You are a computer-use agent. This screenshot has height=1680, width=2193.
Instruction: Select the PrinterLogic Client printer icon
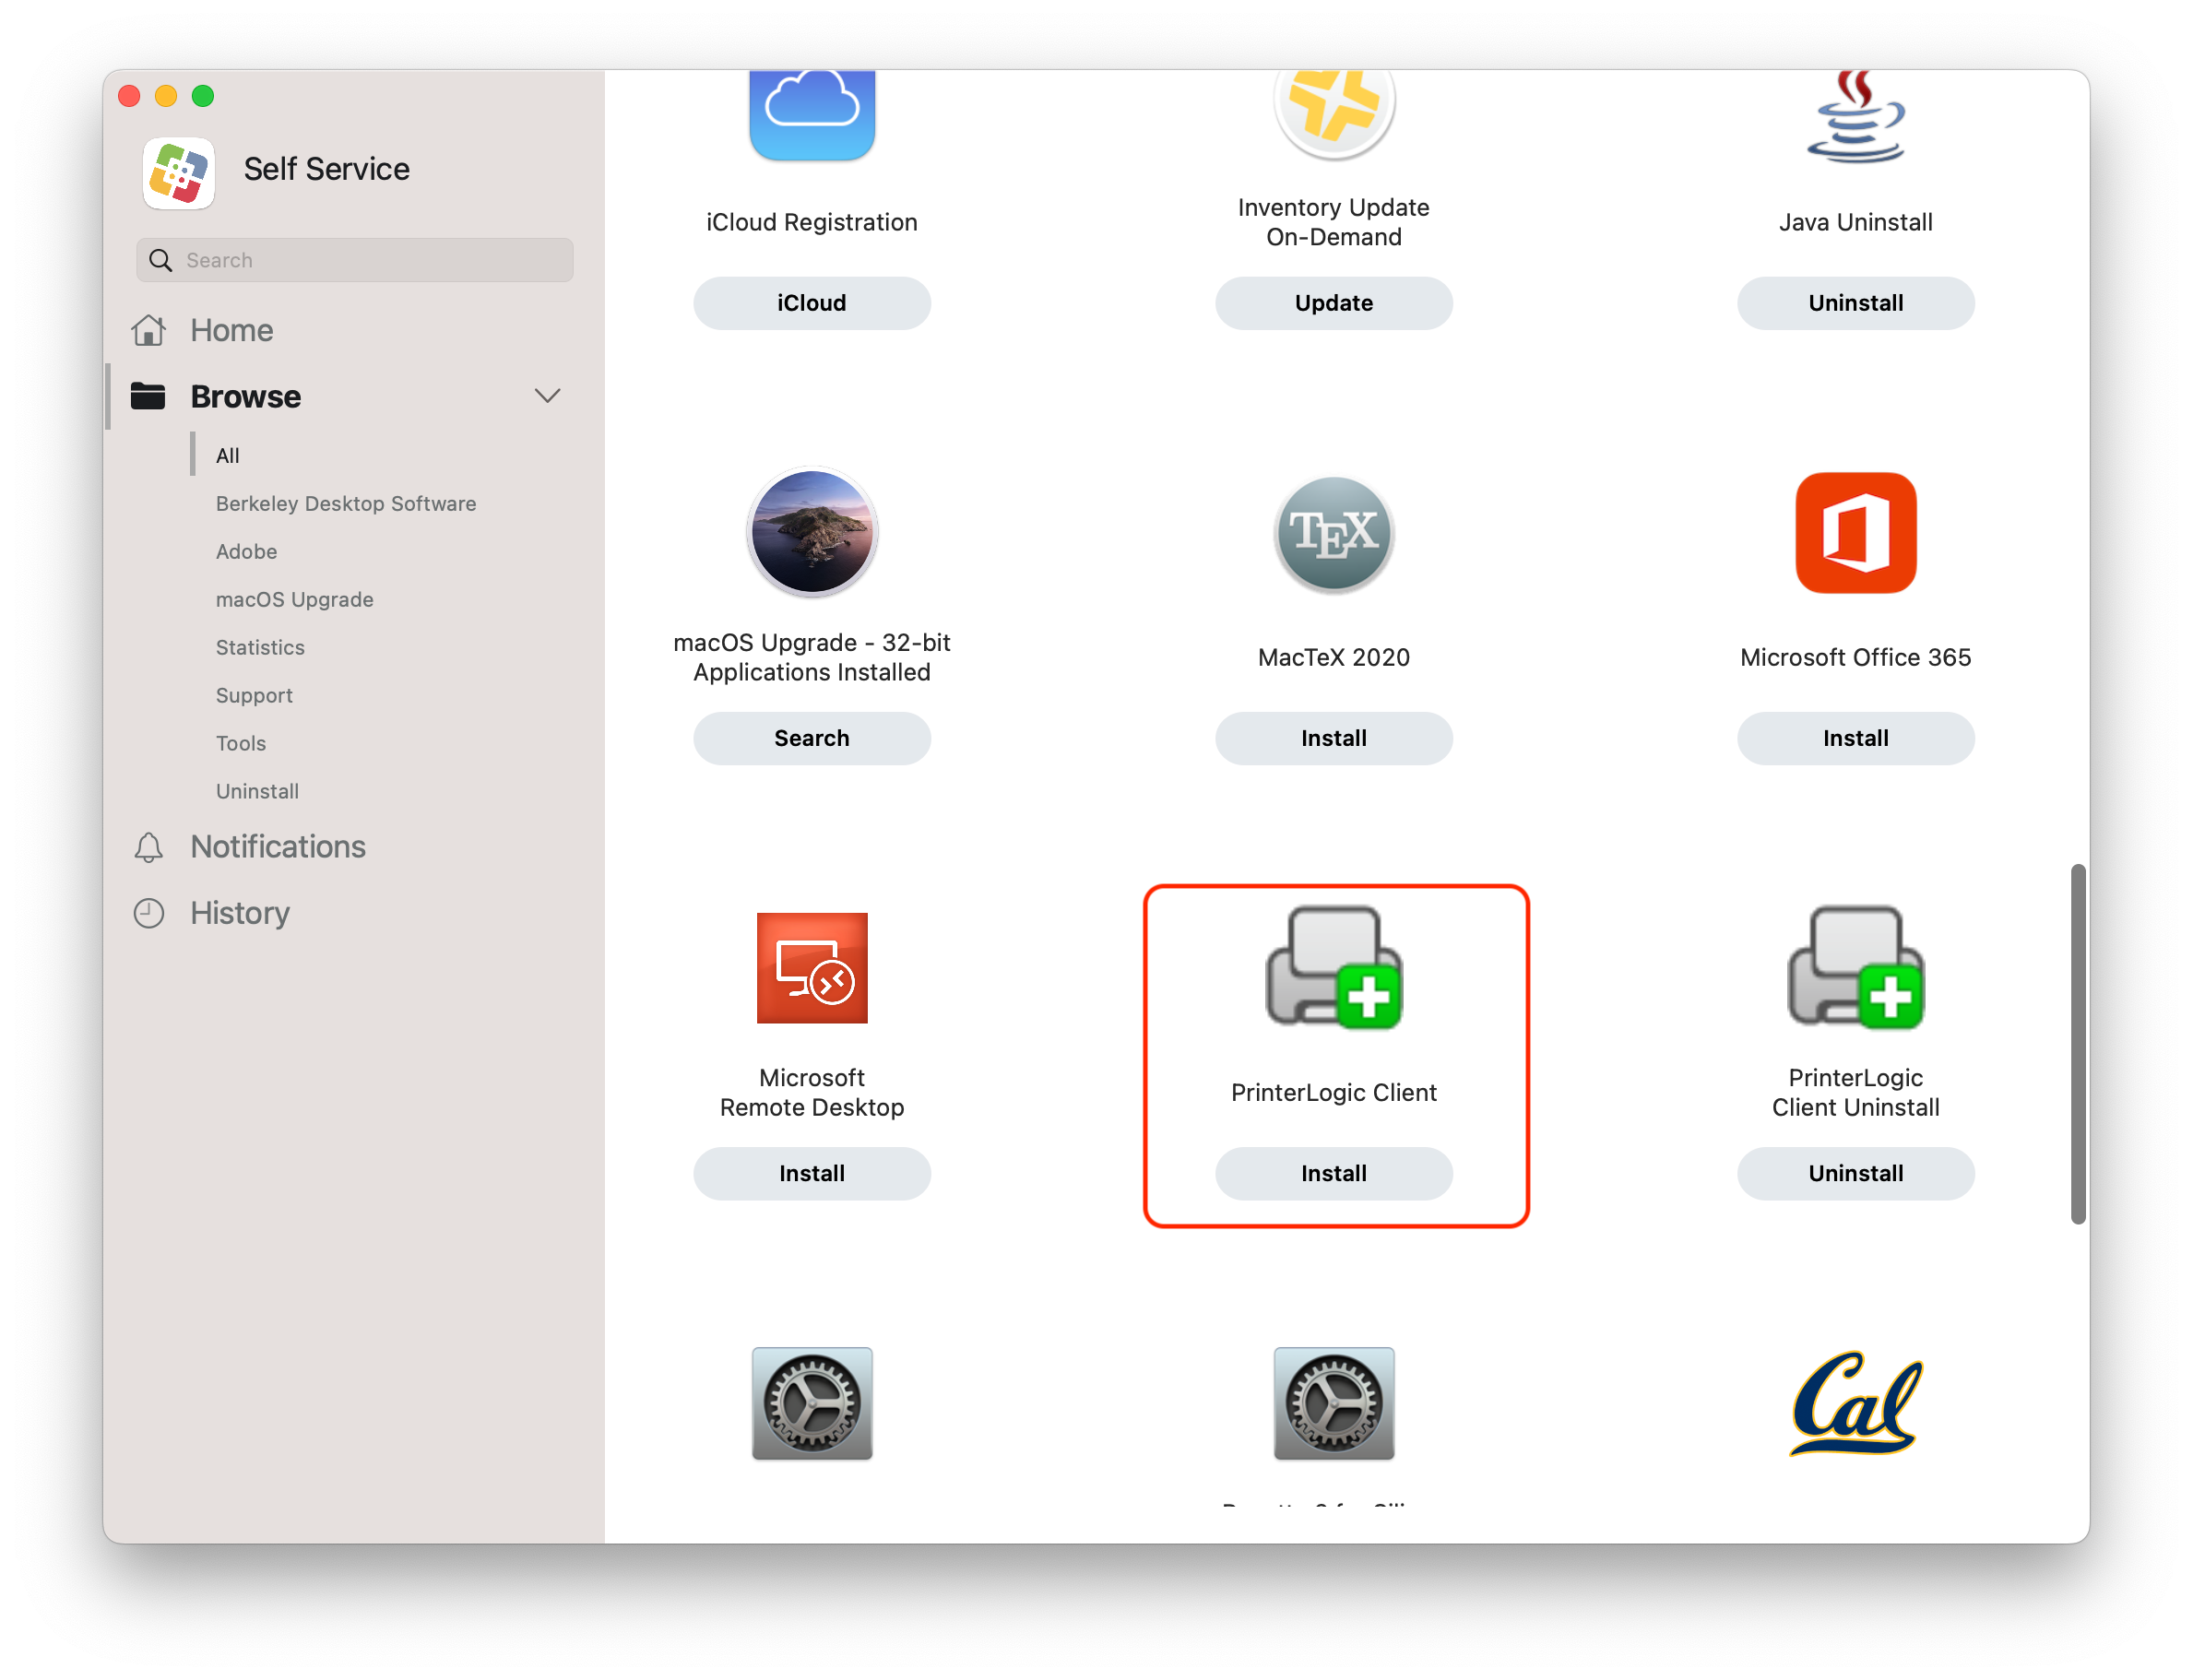pyautogui.click(x=1333, y=968)
